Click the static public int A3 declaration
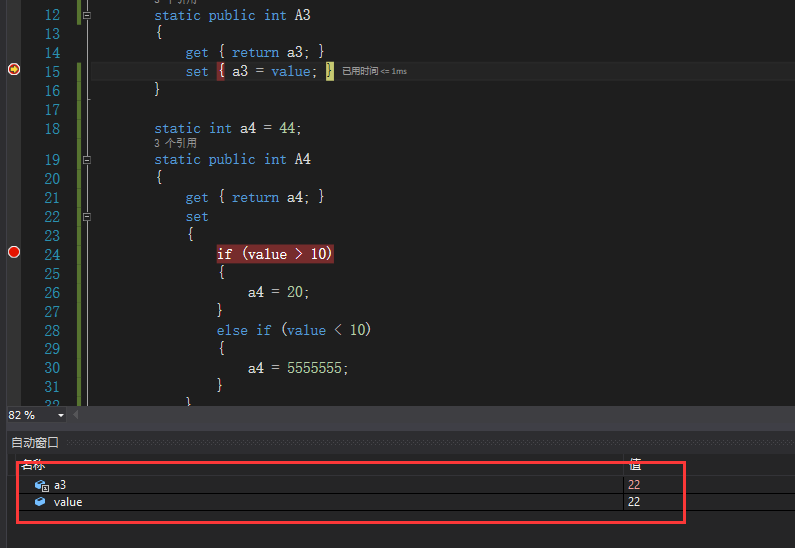The image size is (795, 548). point(232,15)
